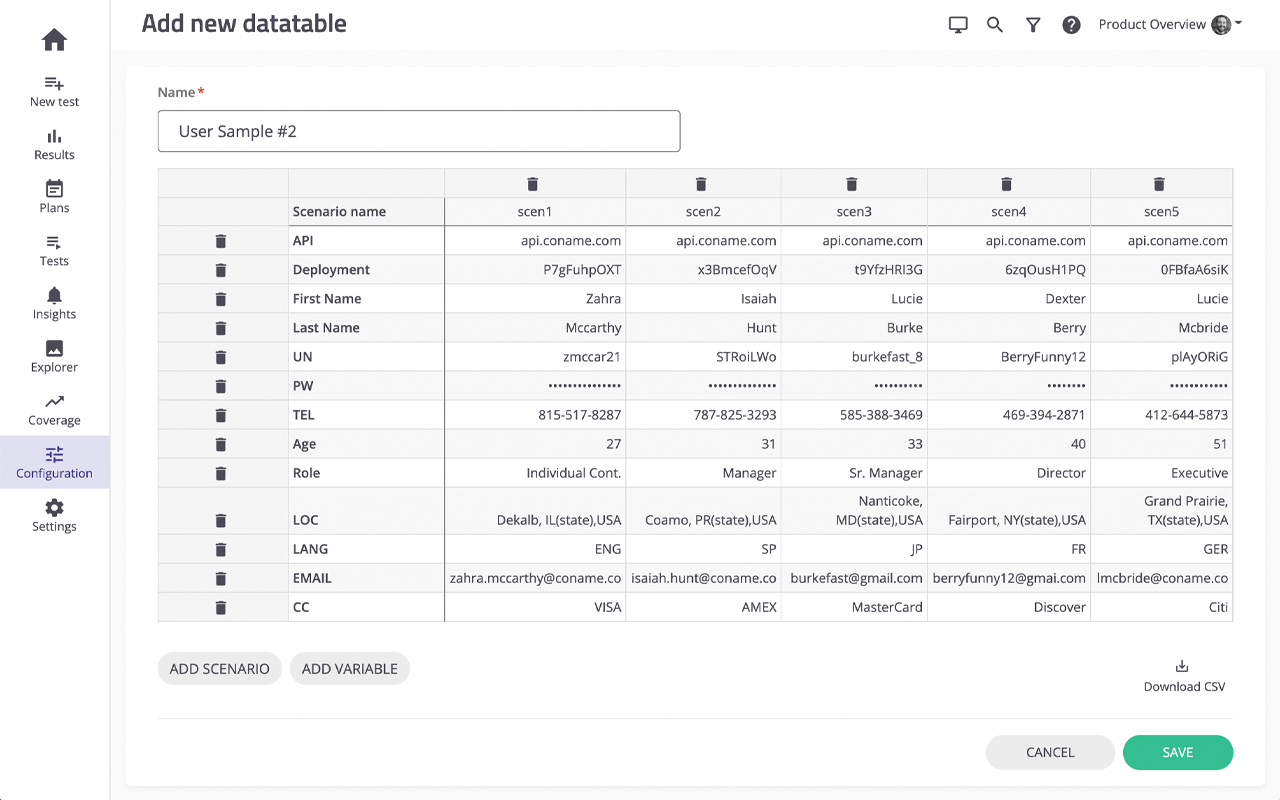Delete the scen3 scenario column
The image size is (1280, 800).
tap(852, 183)
